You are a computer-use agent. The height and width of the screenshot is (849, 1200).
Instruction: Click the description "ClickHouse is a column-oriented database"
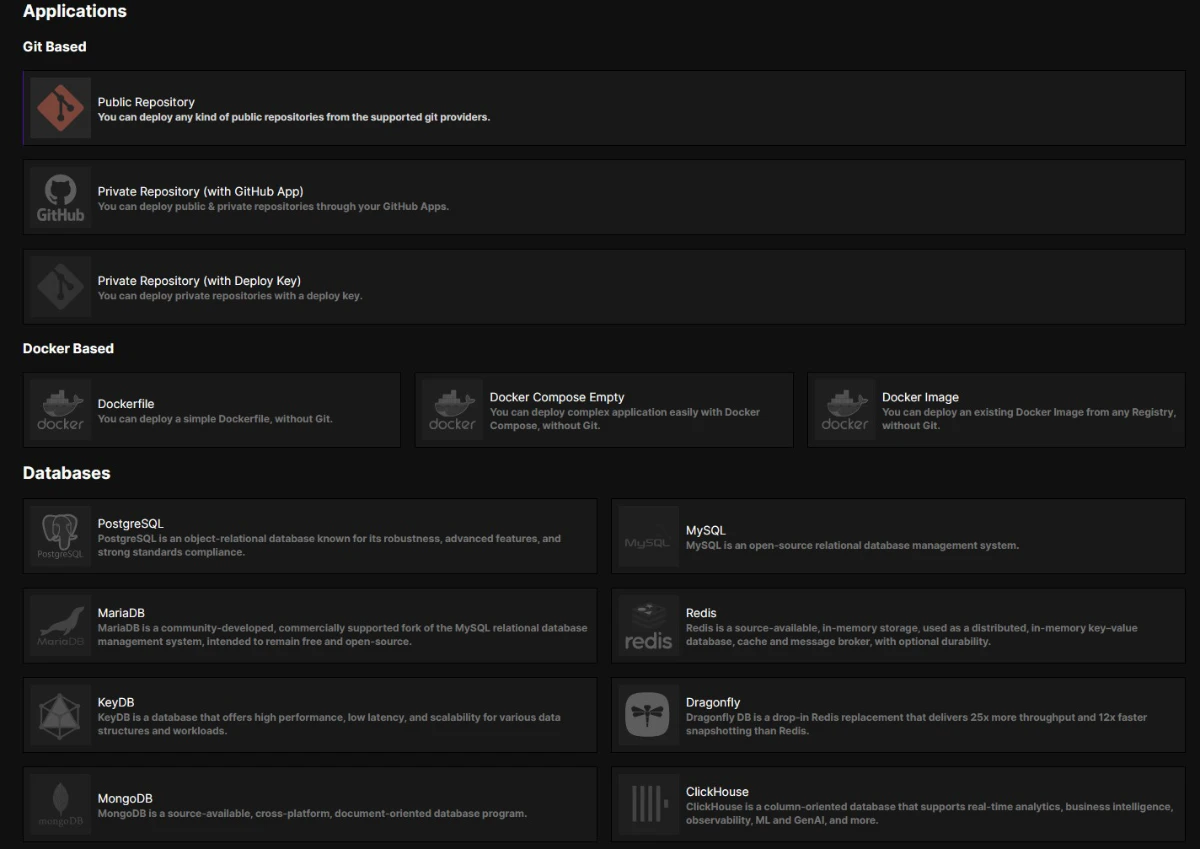929,813
